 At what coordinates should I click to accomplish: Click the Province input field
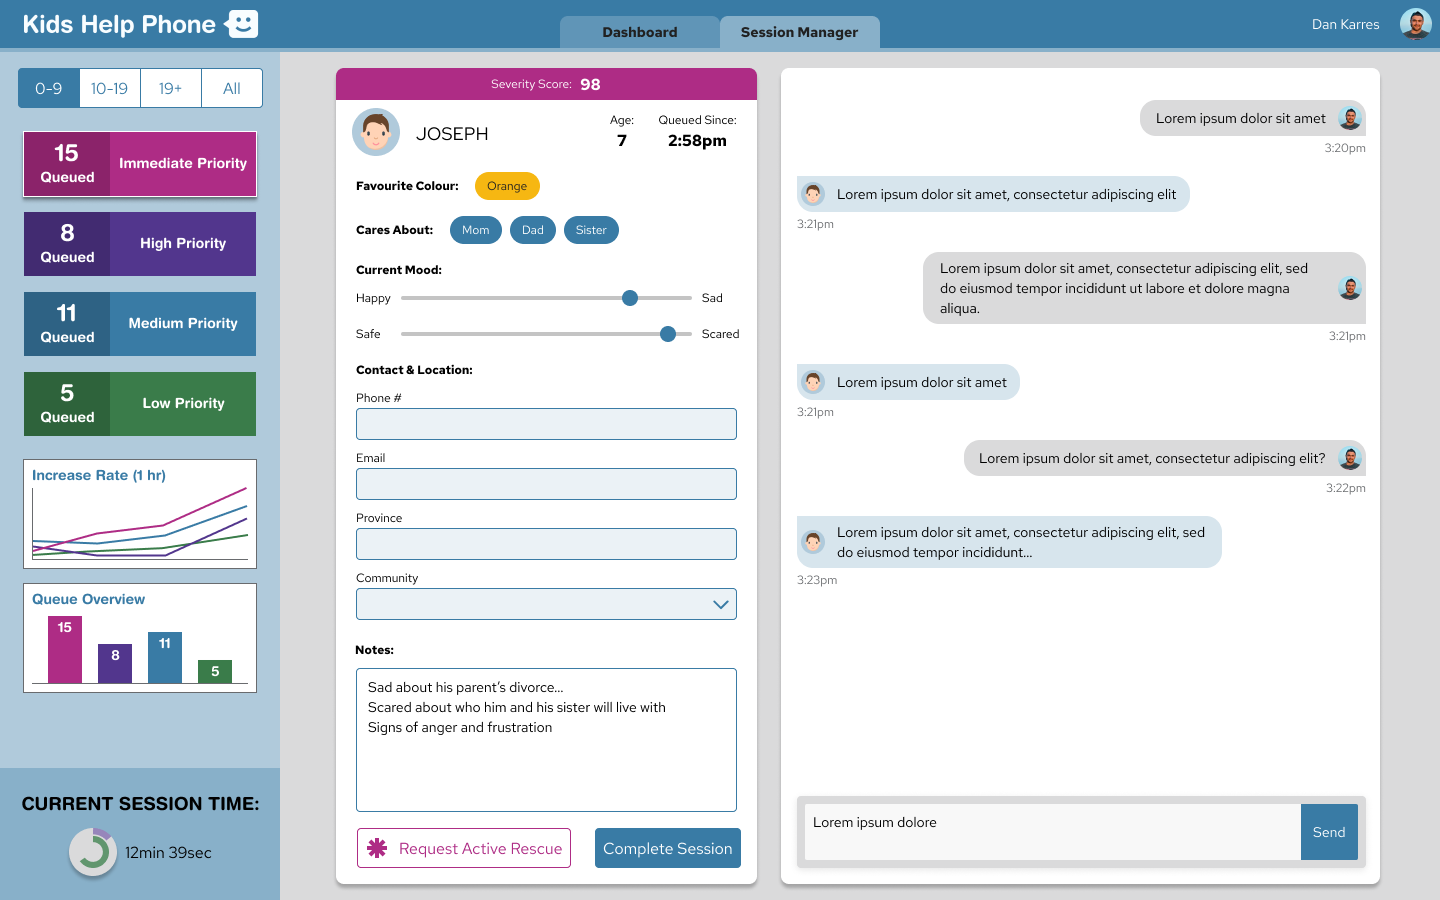point(546,544)
